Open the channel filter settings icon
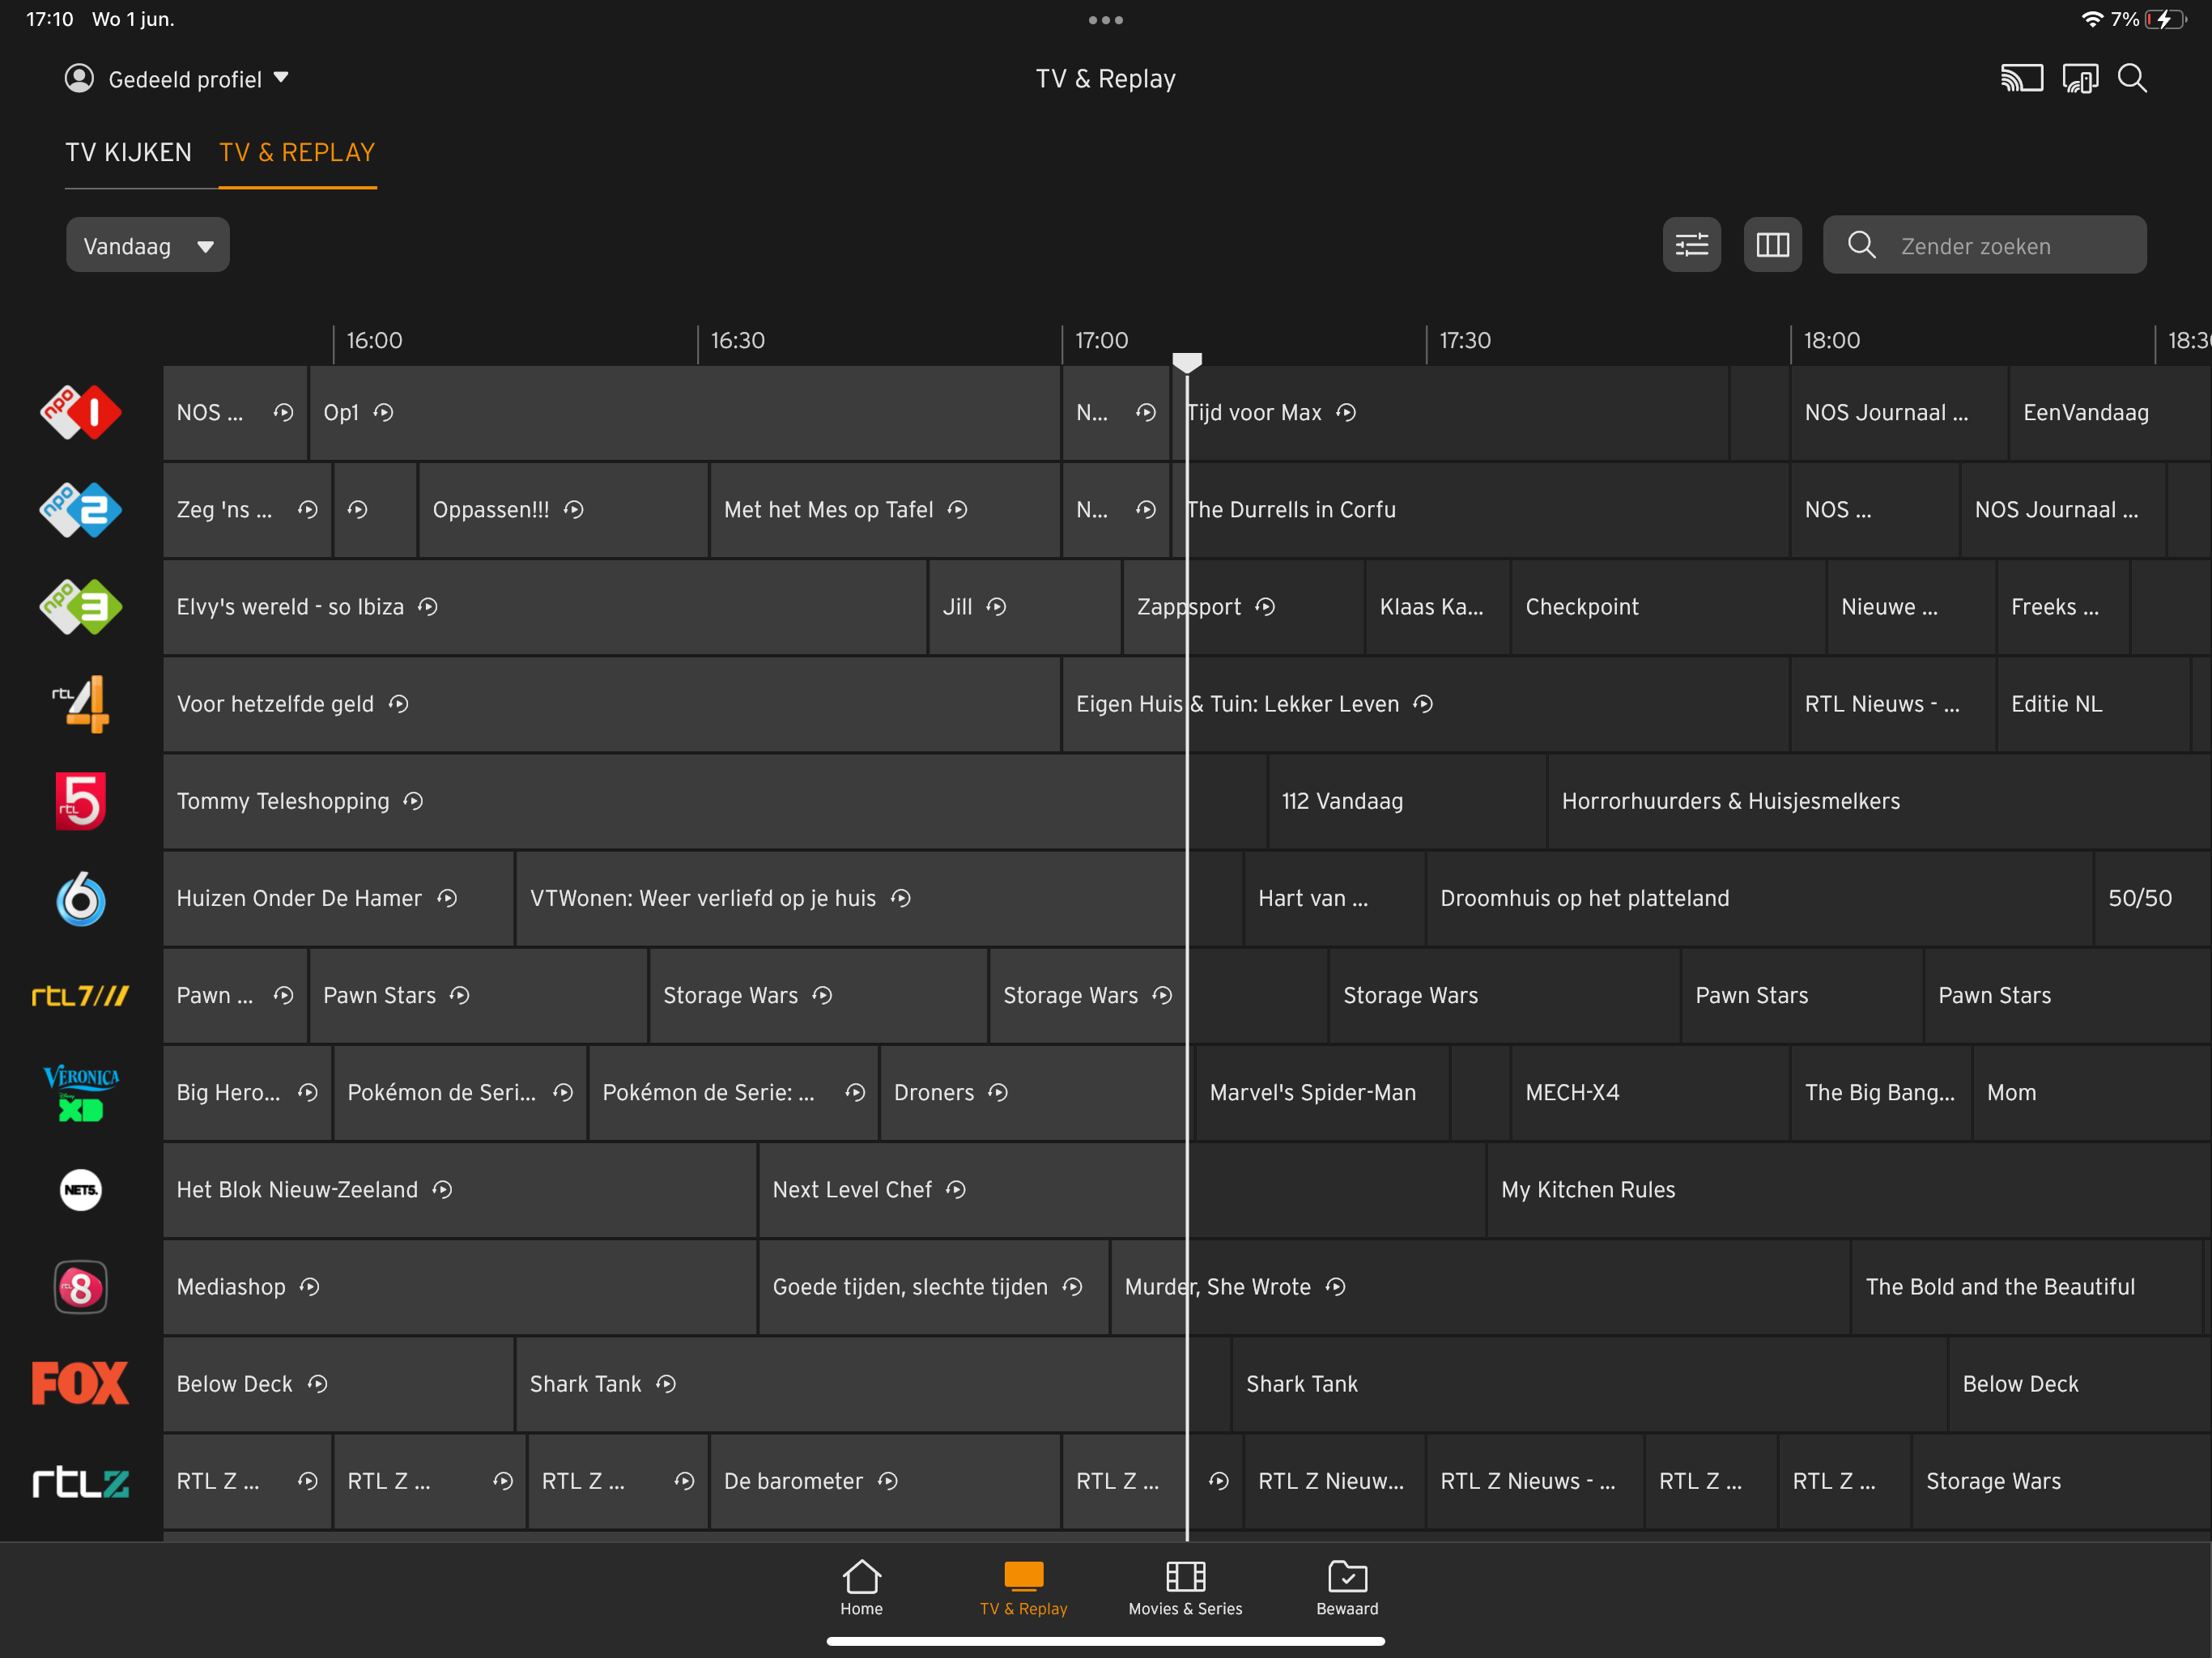This screenshot has height=1658, width=2212. pyautogui.click(x=1691, y=245)
